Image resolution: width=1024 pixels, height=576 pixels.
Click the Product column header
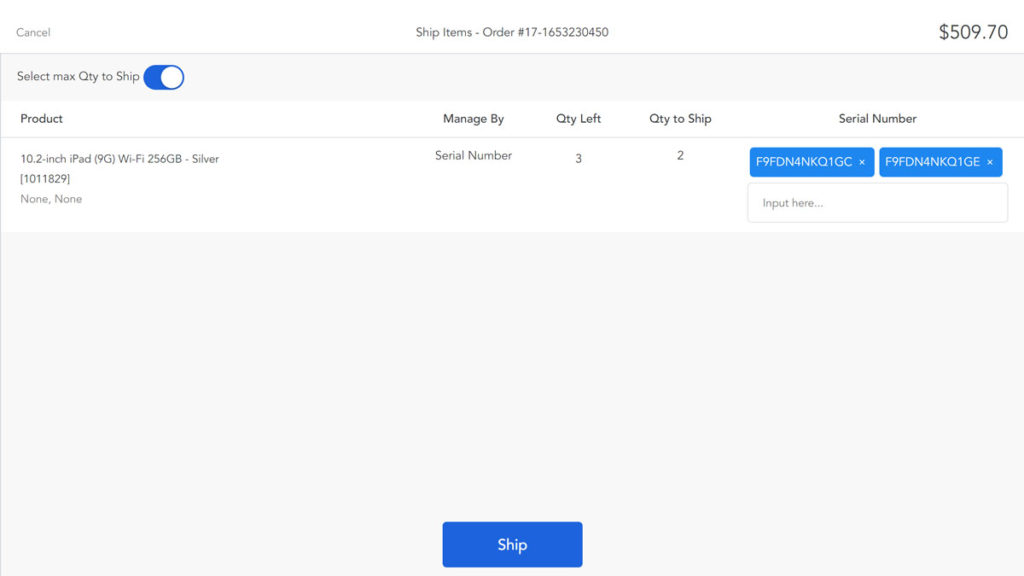point(41,118)
